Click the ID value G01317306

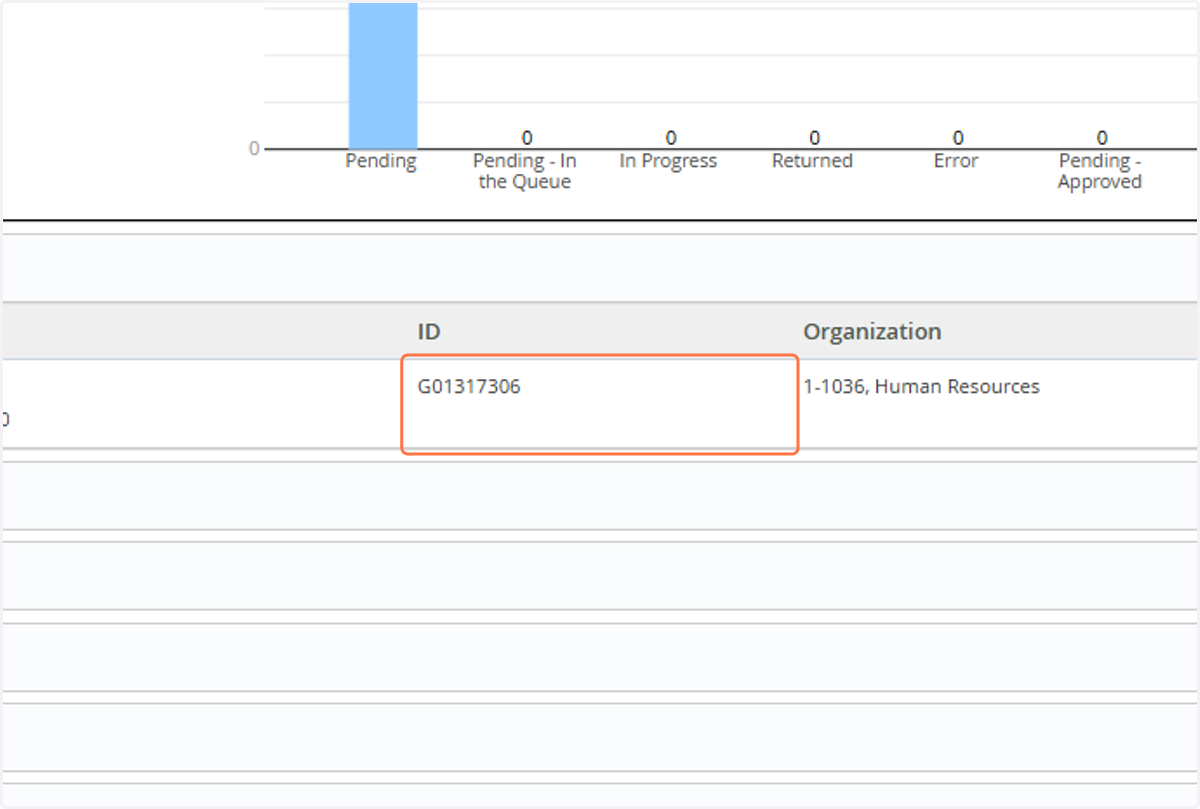469,387
